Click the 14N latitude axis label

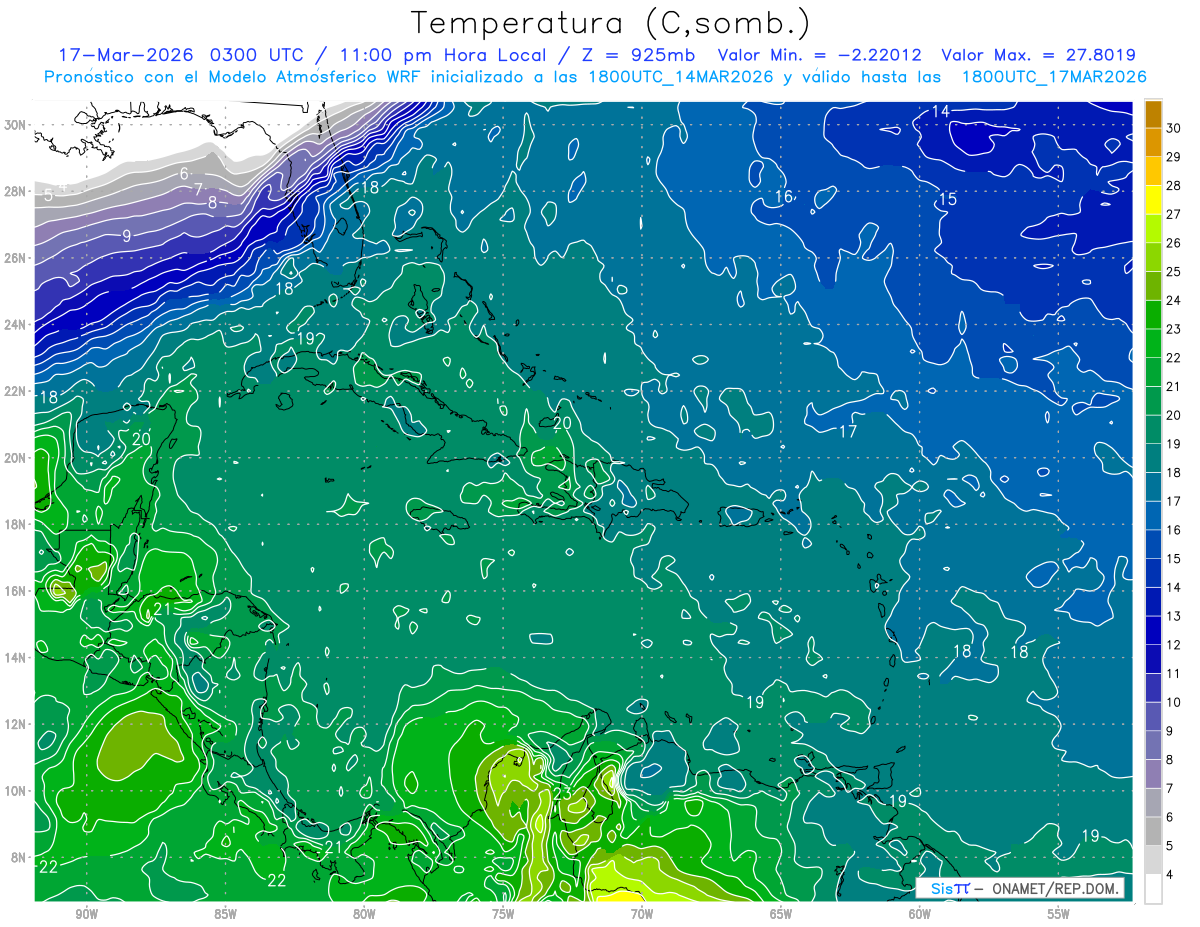pos(17,658)
